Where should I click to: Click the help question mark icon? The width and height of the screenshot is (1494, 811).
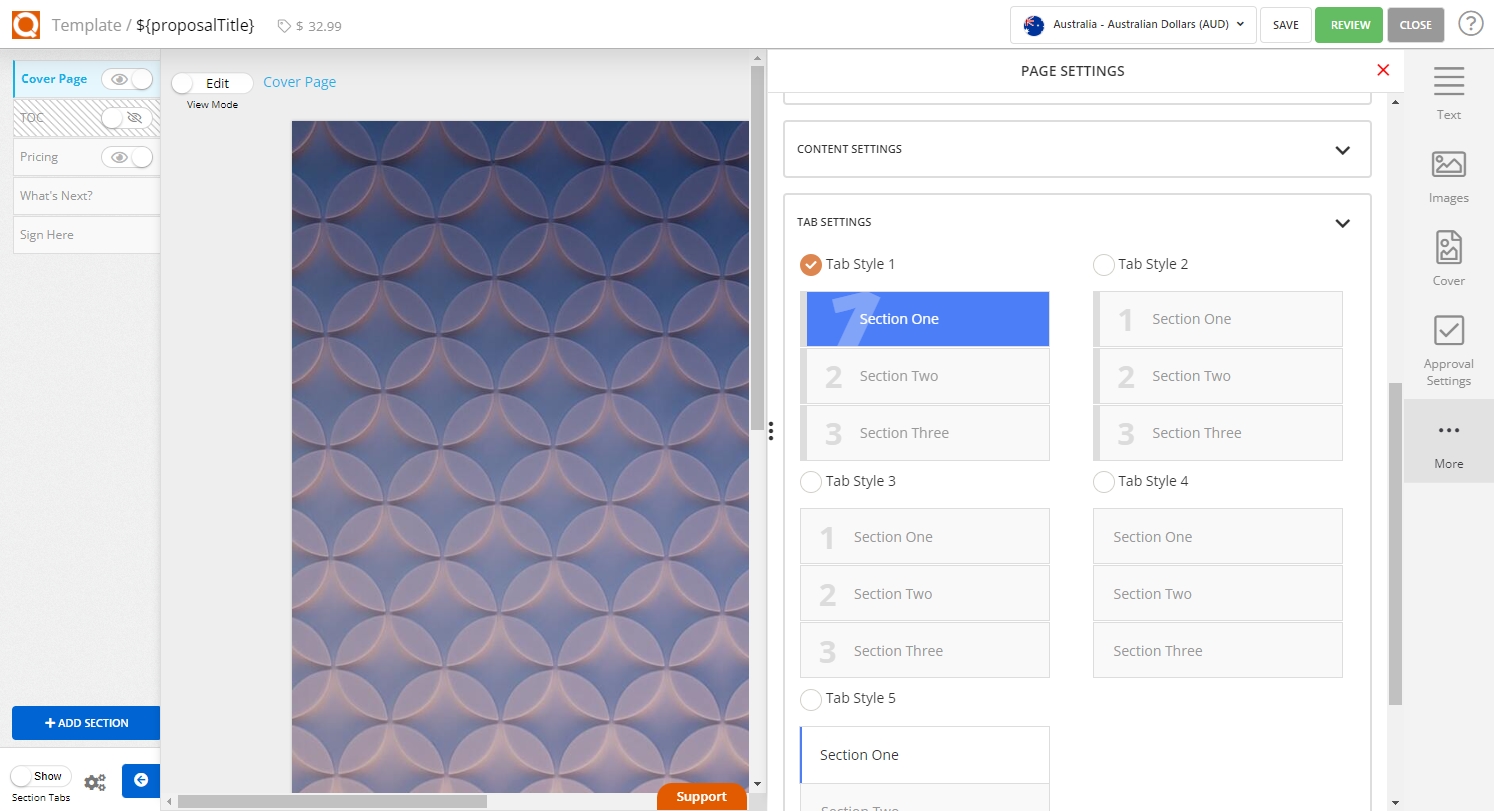coord(1470,24)
